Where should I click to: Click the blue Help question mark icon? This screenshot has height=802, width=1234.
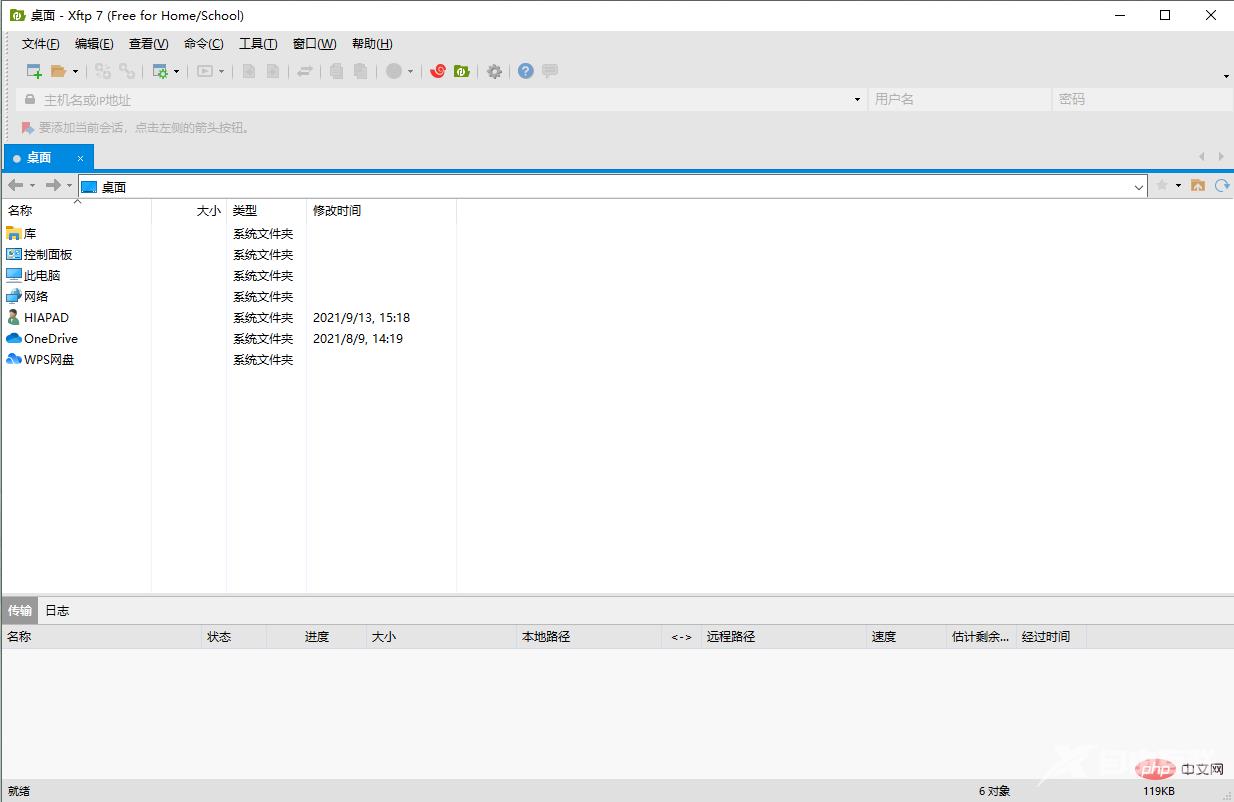525,71
